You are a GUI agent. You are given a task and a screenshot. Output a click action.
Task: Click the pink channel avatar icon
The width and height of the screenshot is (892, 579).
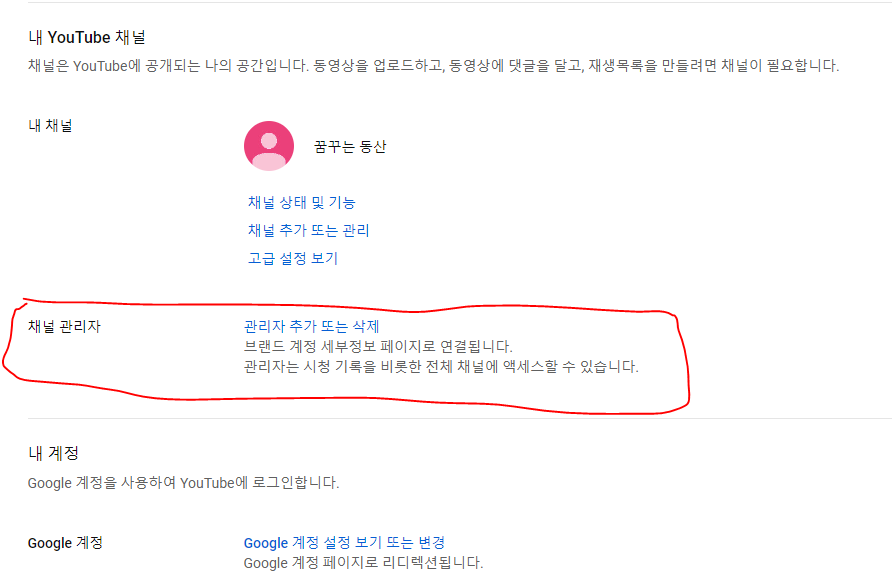pos(269,146)
